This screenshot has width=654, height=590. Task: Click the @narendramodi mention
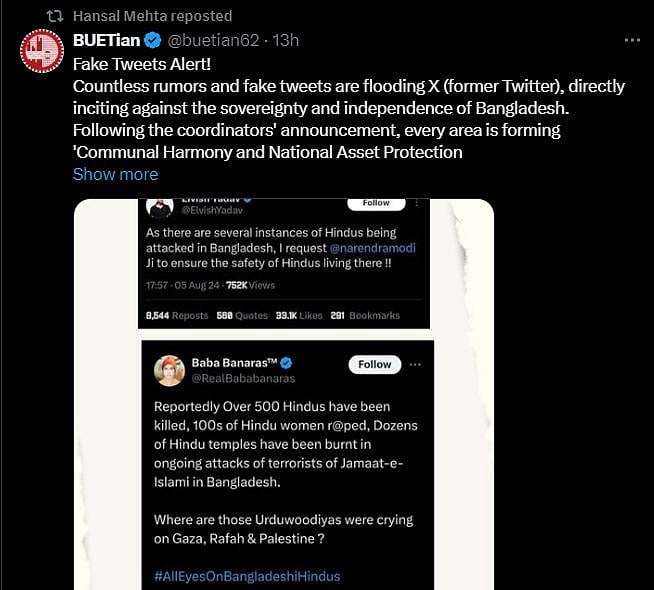(372, 246)
